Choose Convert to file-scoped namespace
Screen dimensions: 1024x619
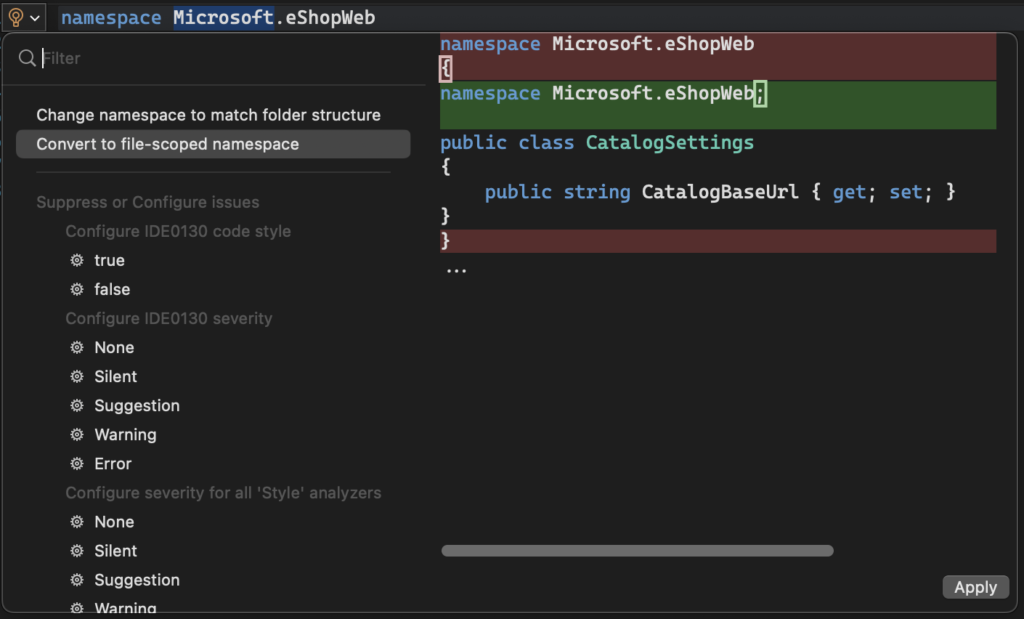tap(168, 144)
